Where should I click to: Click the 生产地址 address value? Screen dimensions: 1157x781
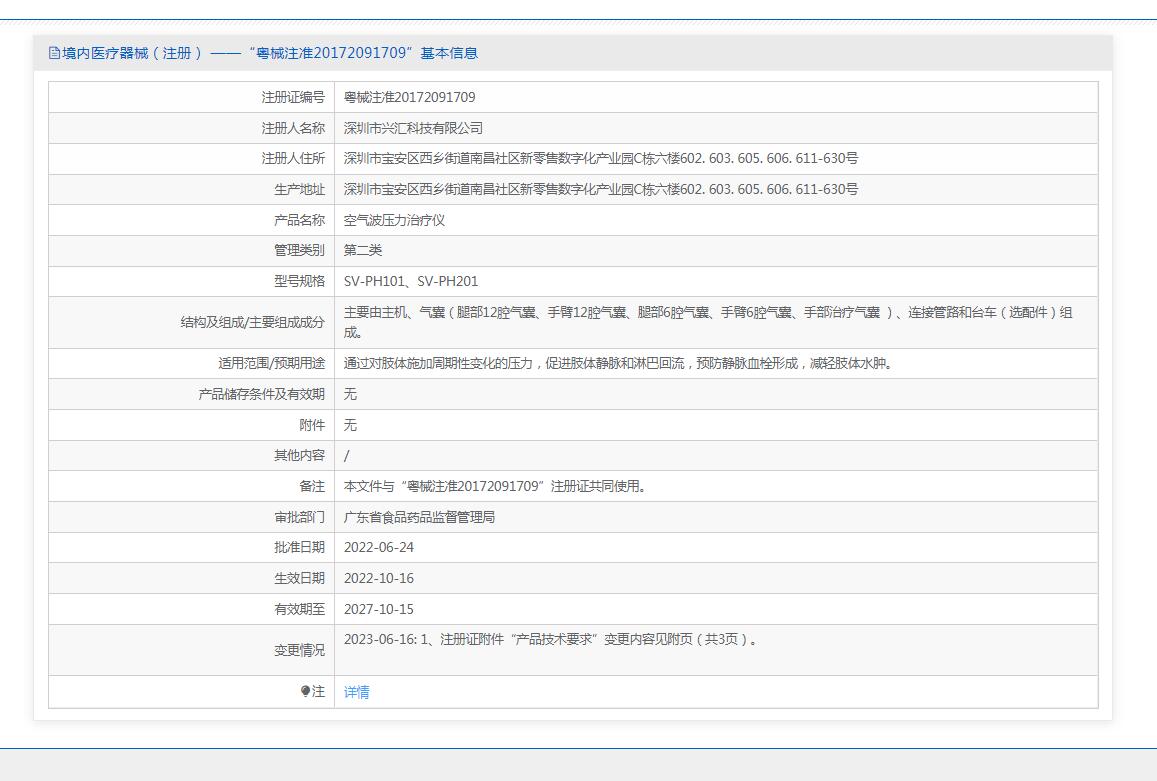(x=601, y=190)
